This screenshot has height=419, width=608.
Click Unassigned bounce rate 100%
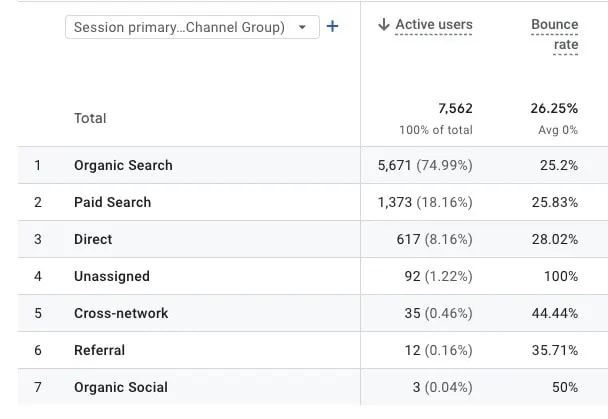pyautogui.click(x=561, y=276)
